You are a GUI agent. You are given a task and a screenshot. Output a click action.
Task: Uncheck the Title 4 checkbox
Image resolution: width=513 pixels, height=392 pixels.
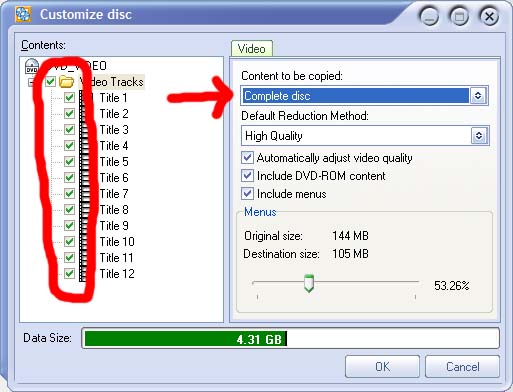click(69, 146)
